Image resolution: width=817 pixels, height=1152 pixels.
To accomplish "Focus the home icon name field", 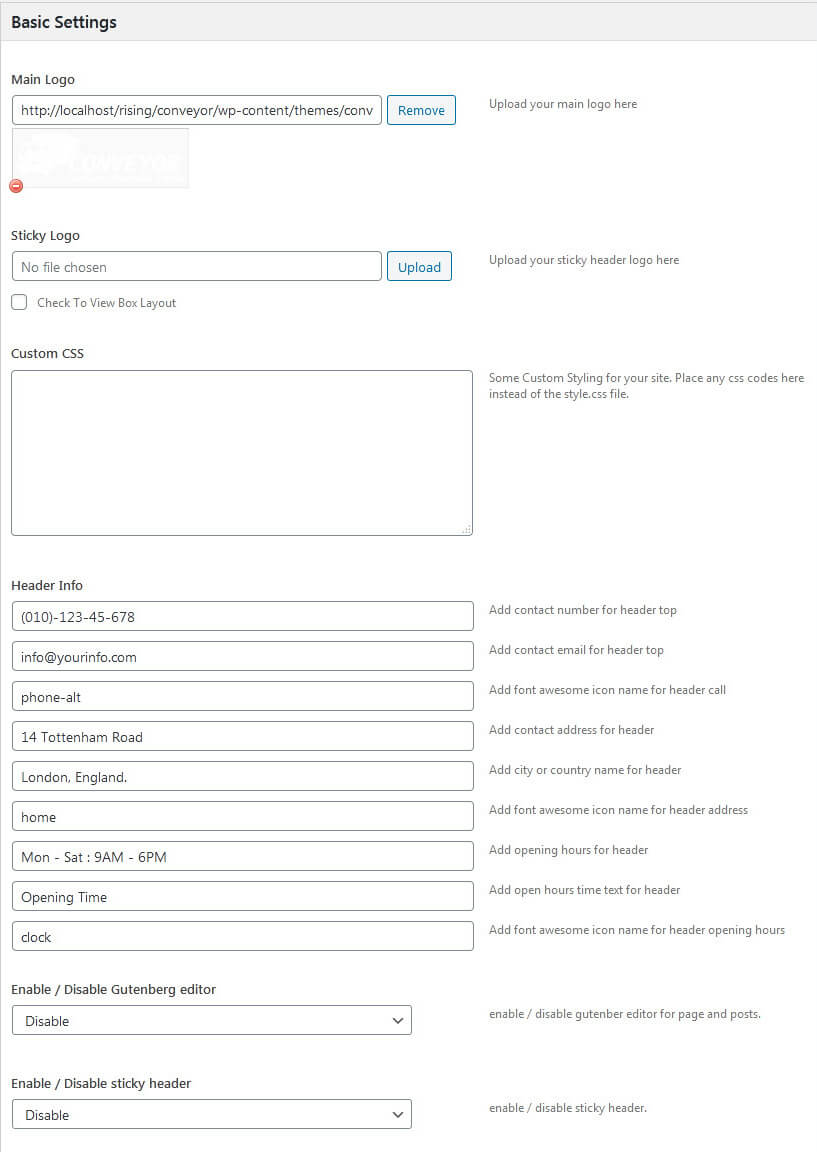I will click(241, 816).
